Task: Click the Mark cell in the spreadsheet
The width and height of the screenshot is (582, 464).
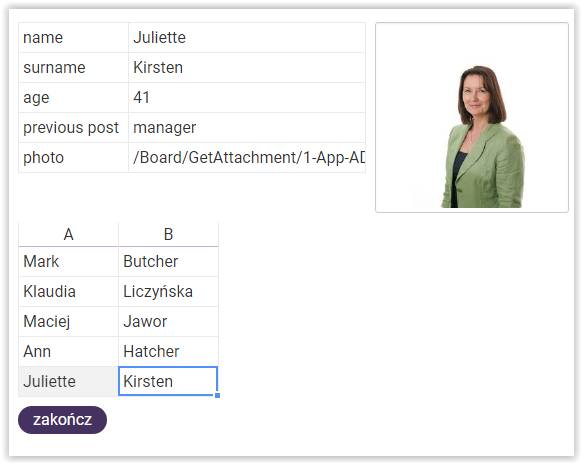Action: click(x=68, y=261)
